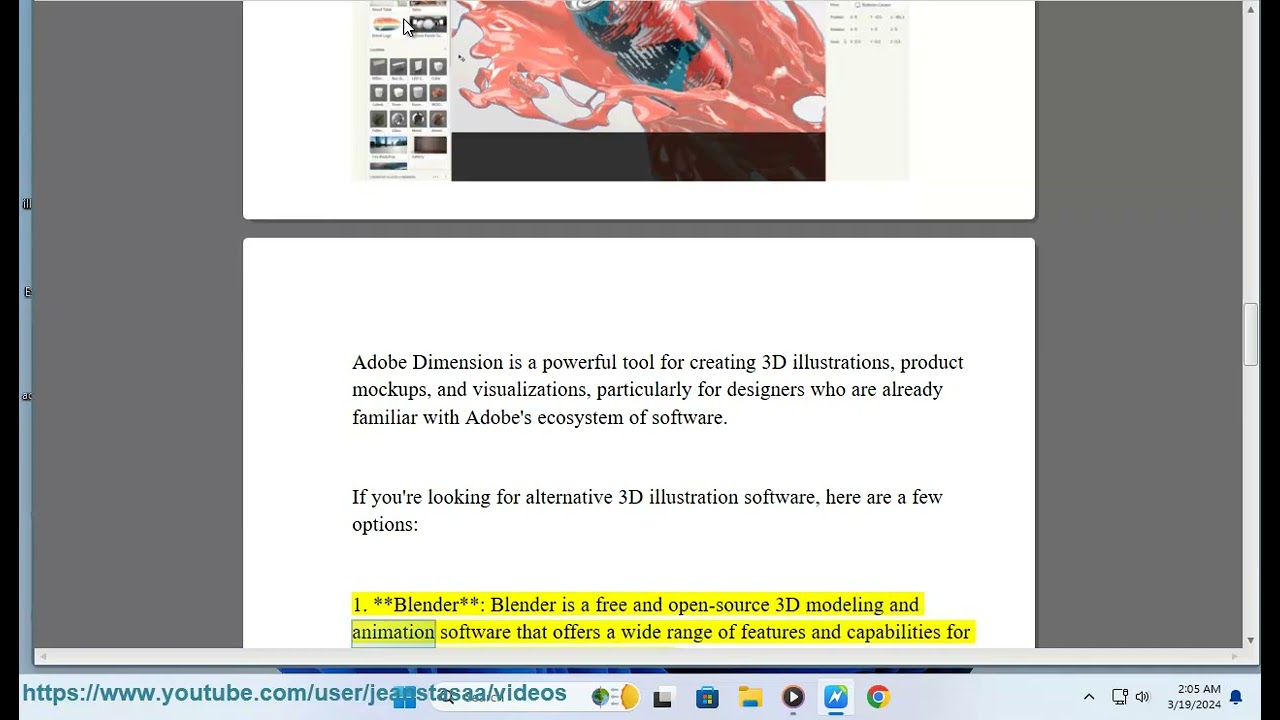Select the embedded Adobe Dimension screenshot image
1280x720 pixels.
click(x=630, y=91)
